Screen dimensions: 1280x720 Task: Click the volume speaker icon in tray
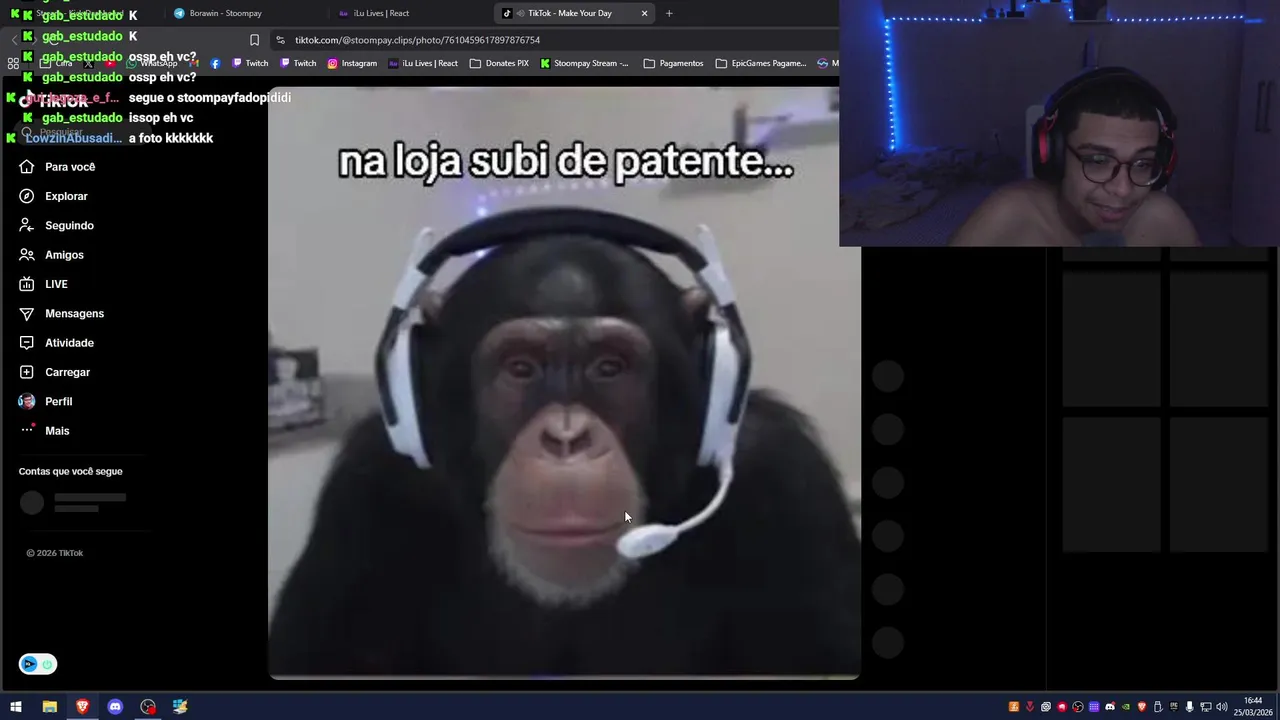click(x=1222, y=707)
